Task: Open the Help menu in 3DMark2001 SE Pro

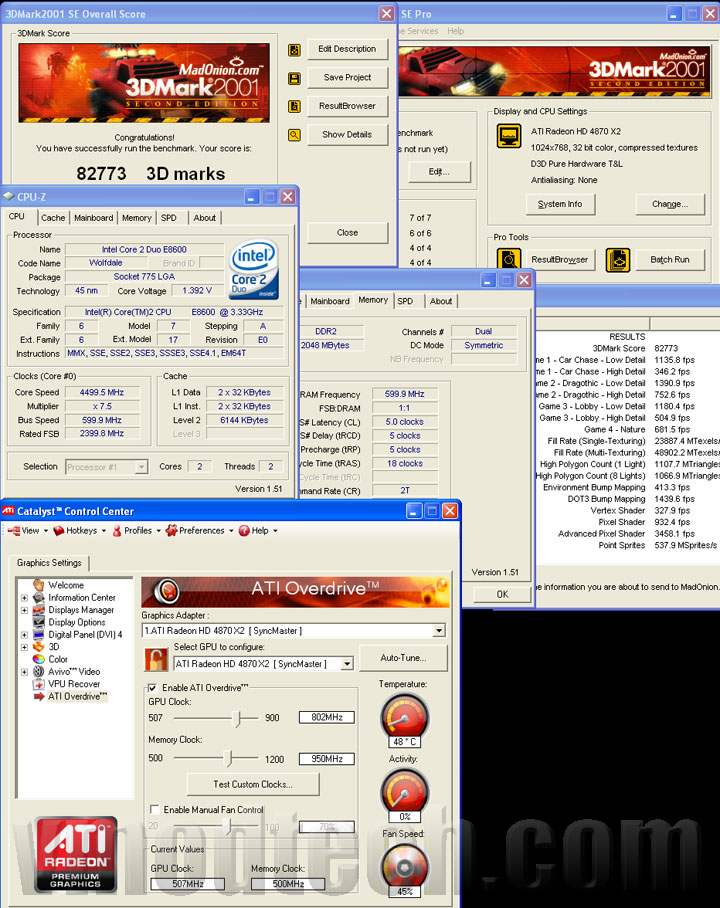Action: pyautogui.click(x=455, y=31)
